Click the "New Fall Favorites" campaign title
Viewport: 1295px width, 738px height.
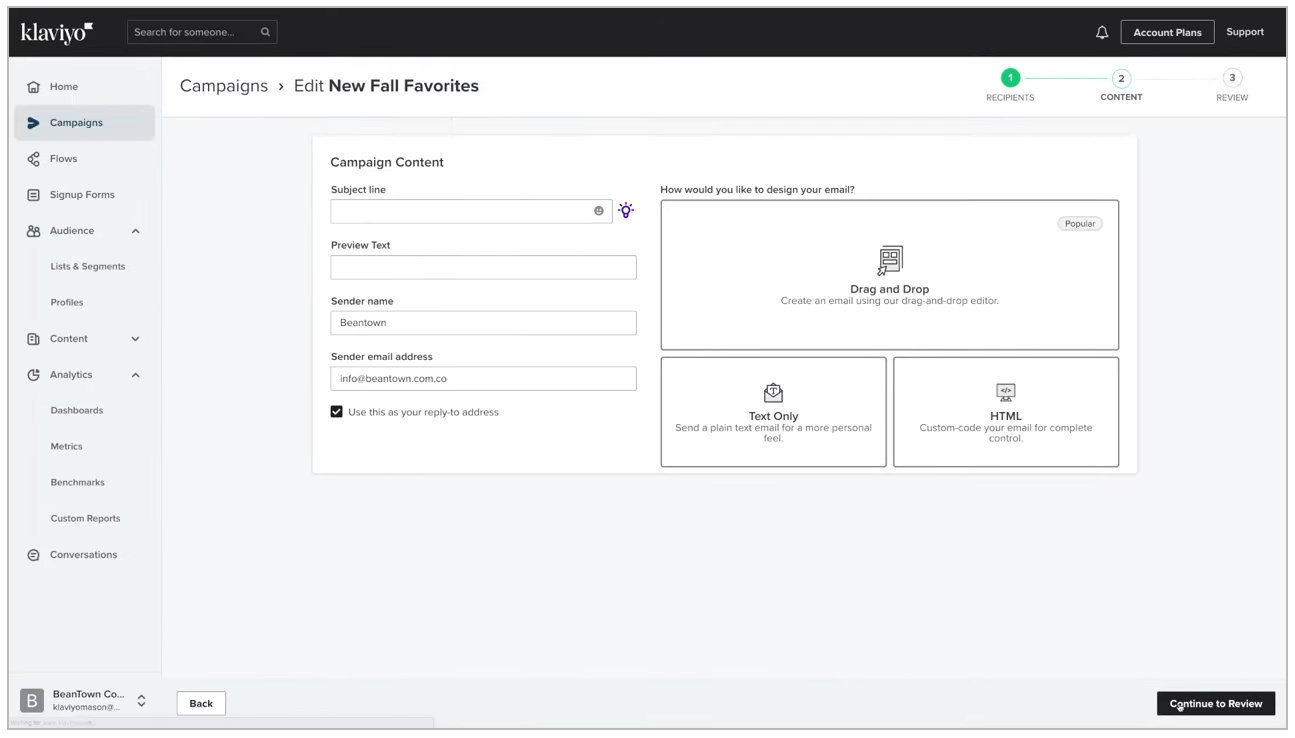(x=404, y=86)
